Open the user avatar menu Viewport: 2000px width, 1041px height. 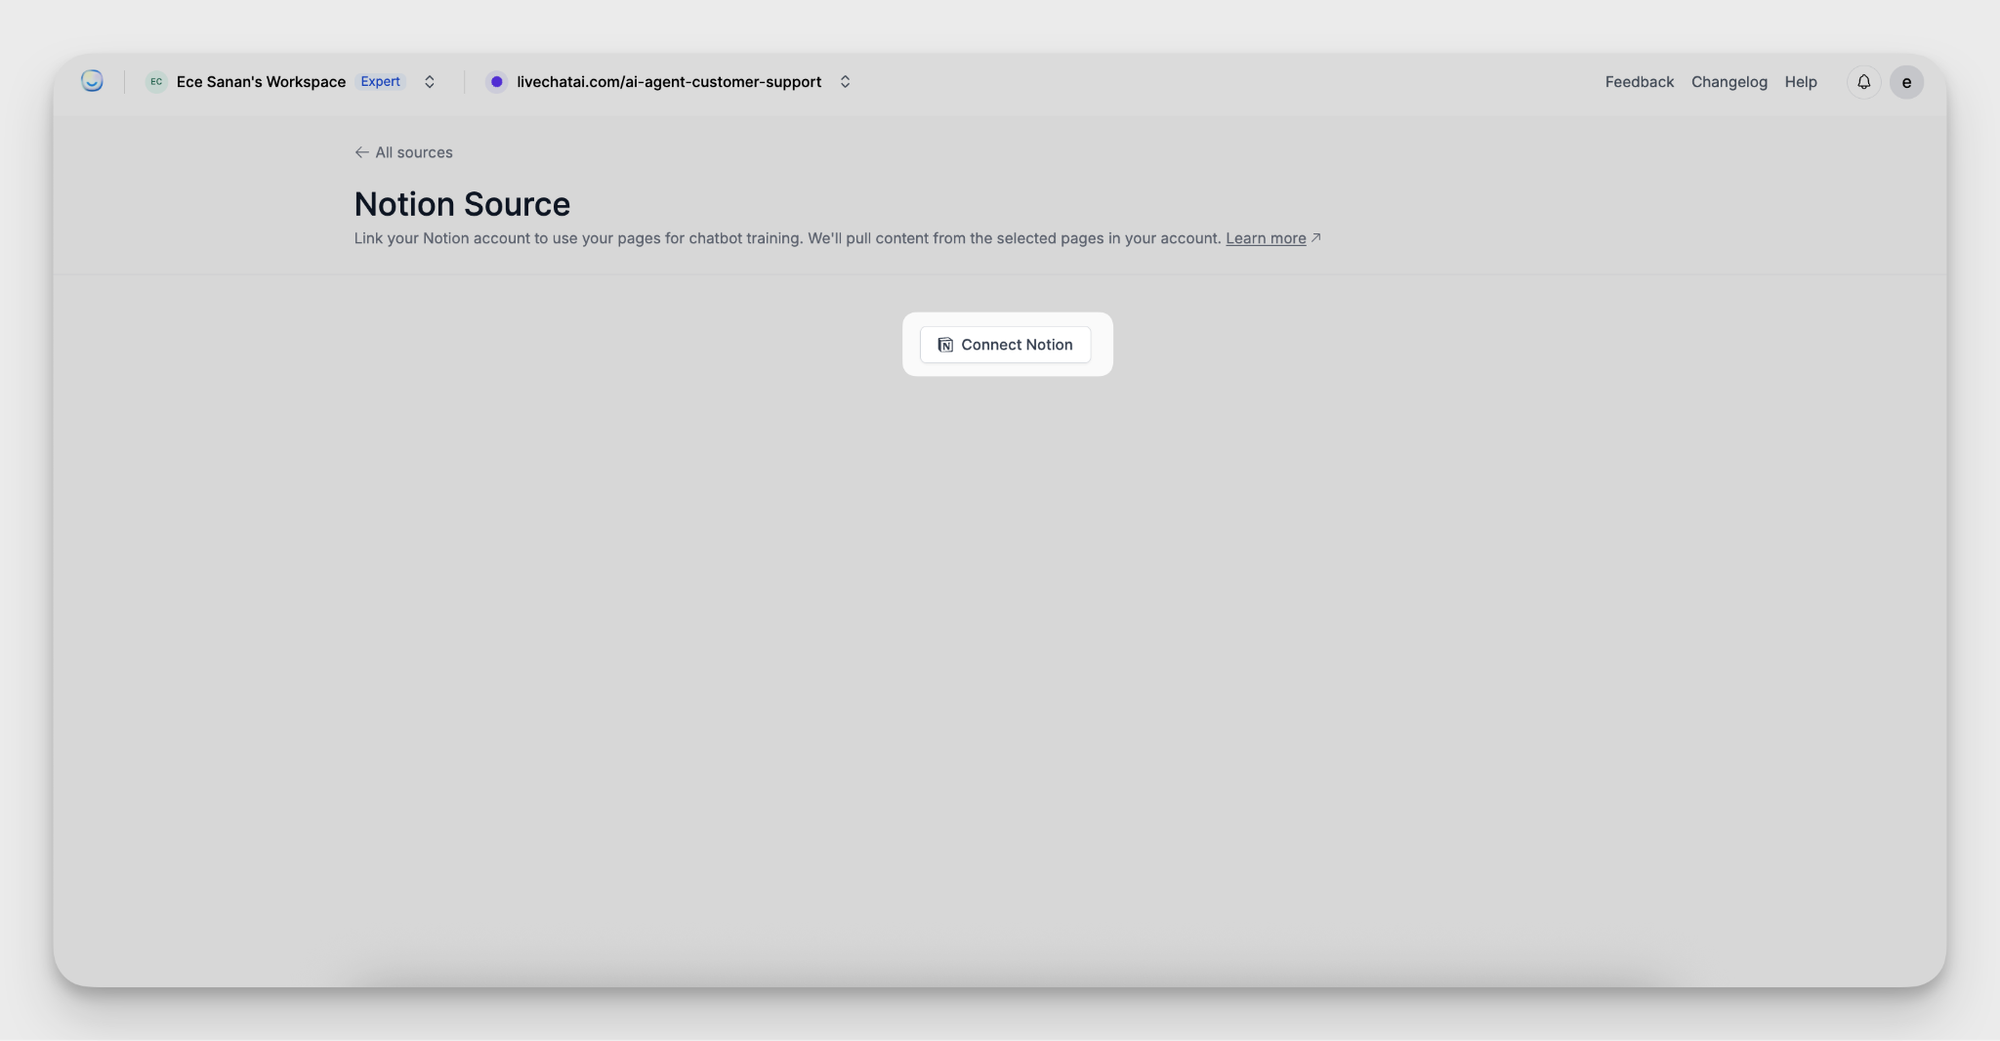click(1906, 82)
